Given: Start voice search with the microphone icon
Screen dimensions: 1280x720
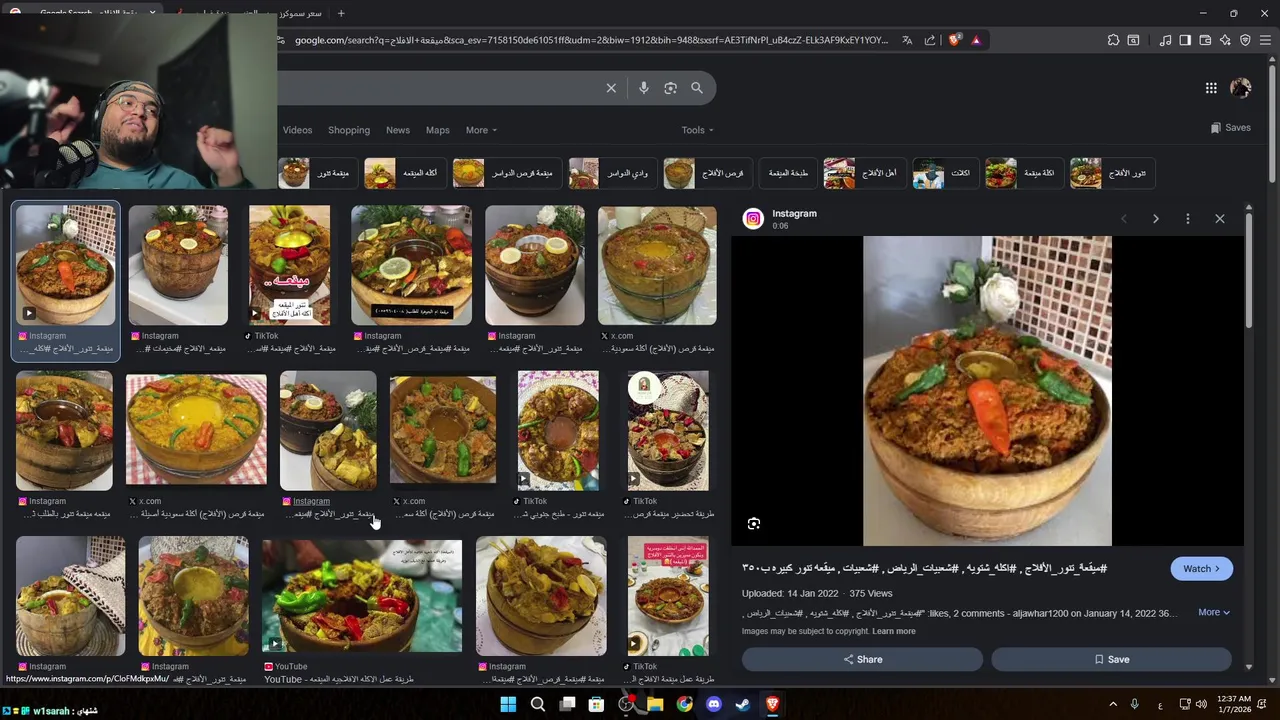Looking at the screenshot, I should [x=644, y=88].
